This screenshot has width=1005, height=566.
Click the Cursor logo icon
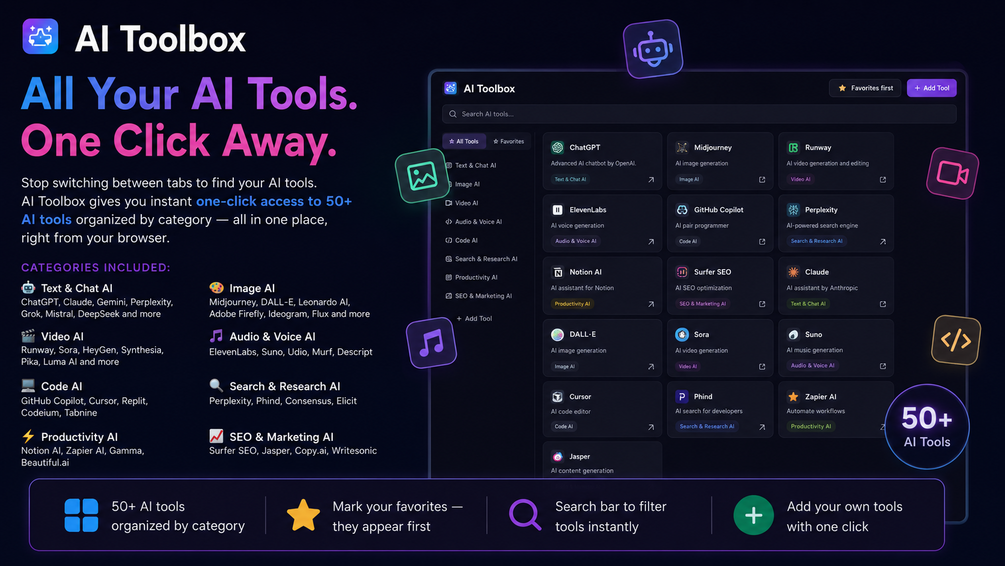[557, 396]
